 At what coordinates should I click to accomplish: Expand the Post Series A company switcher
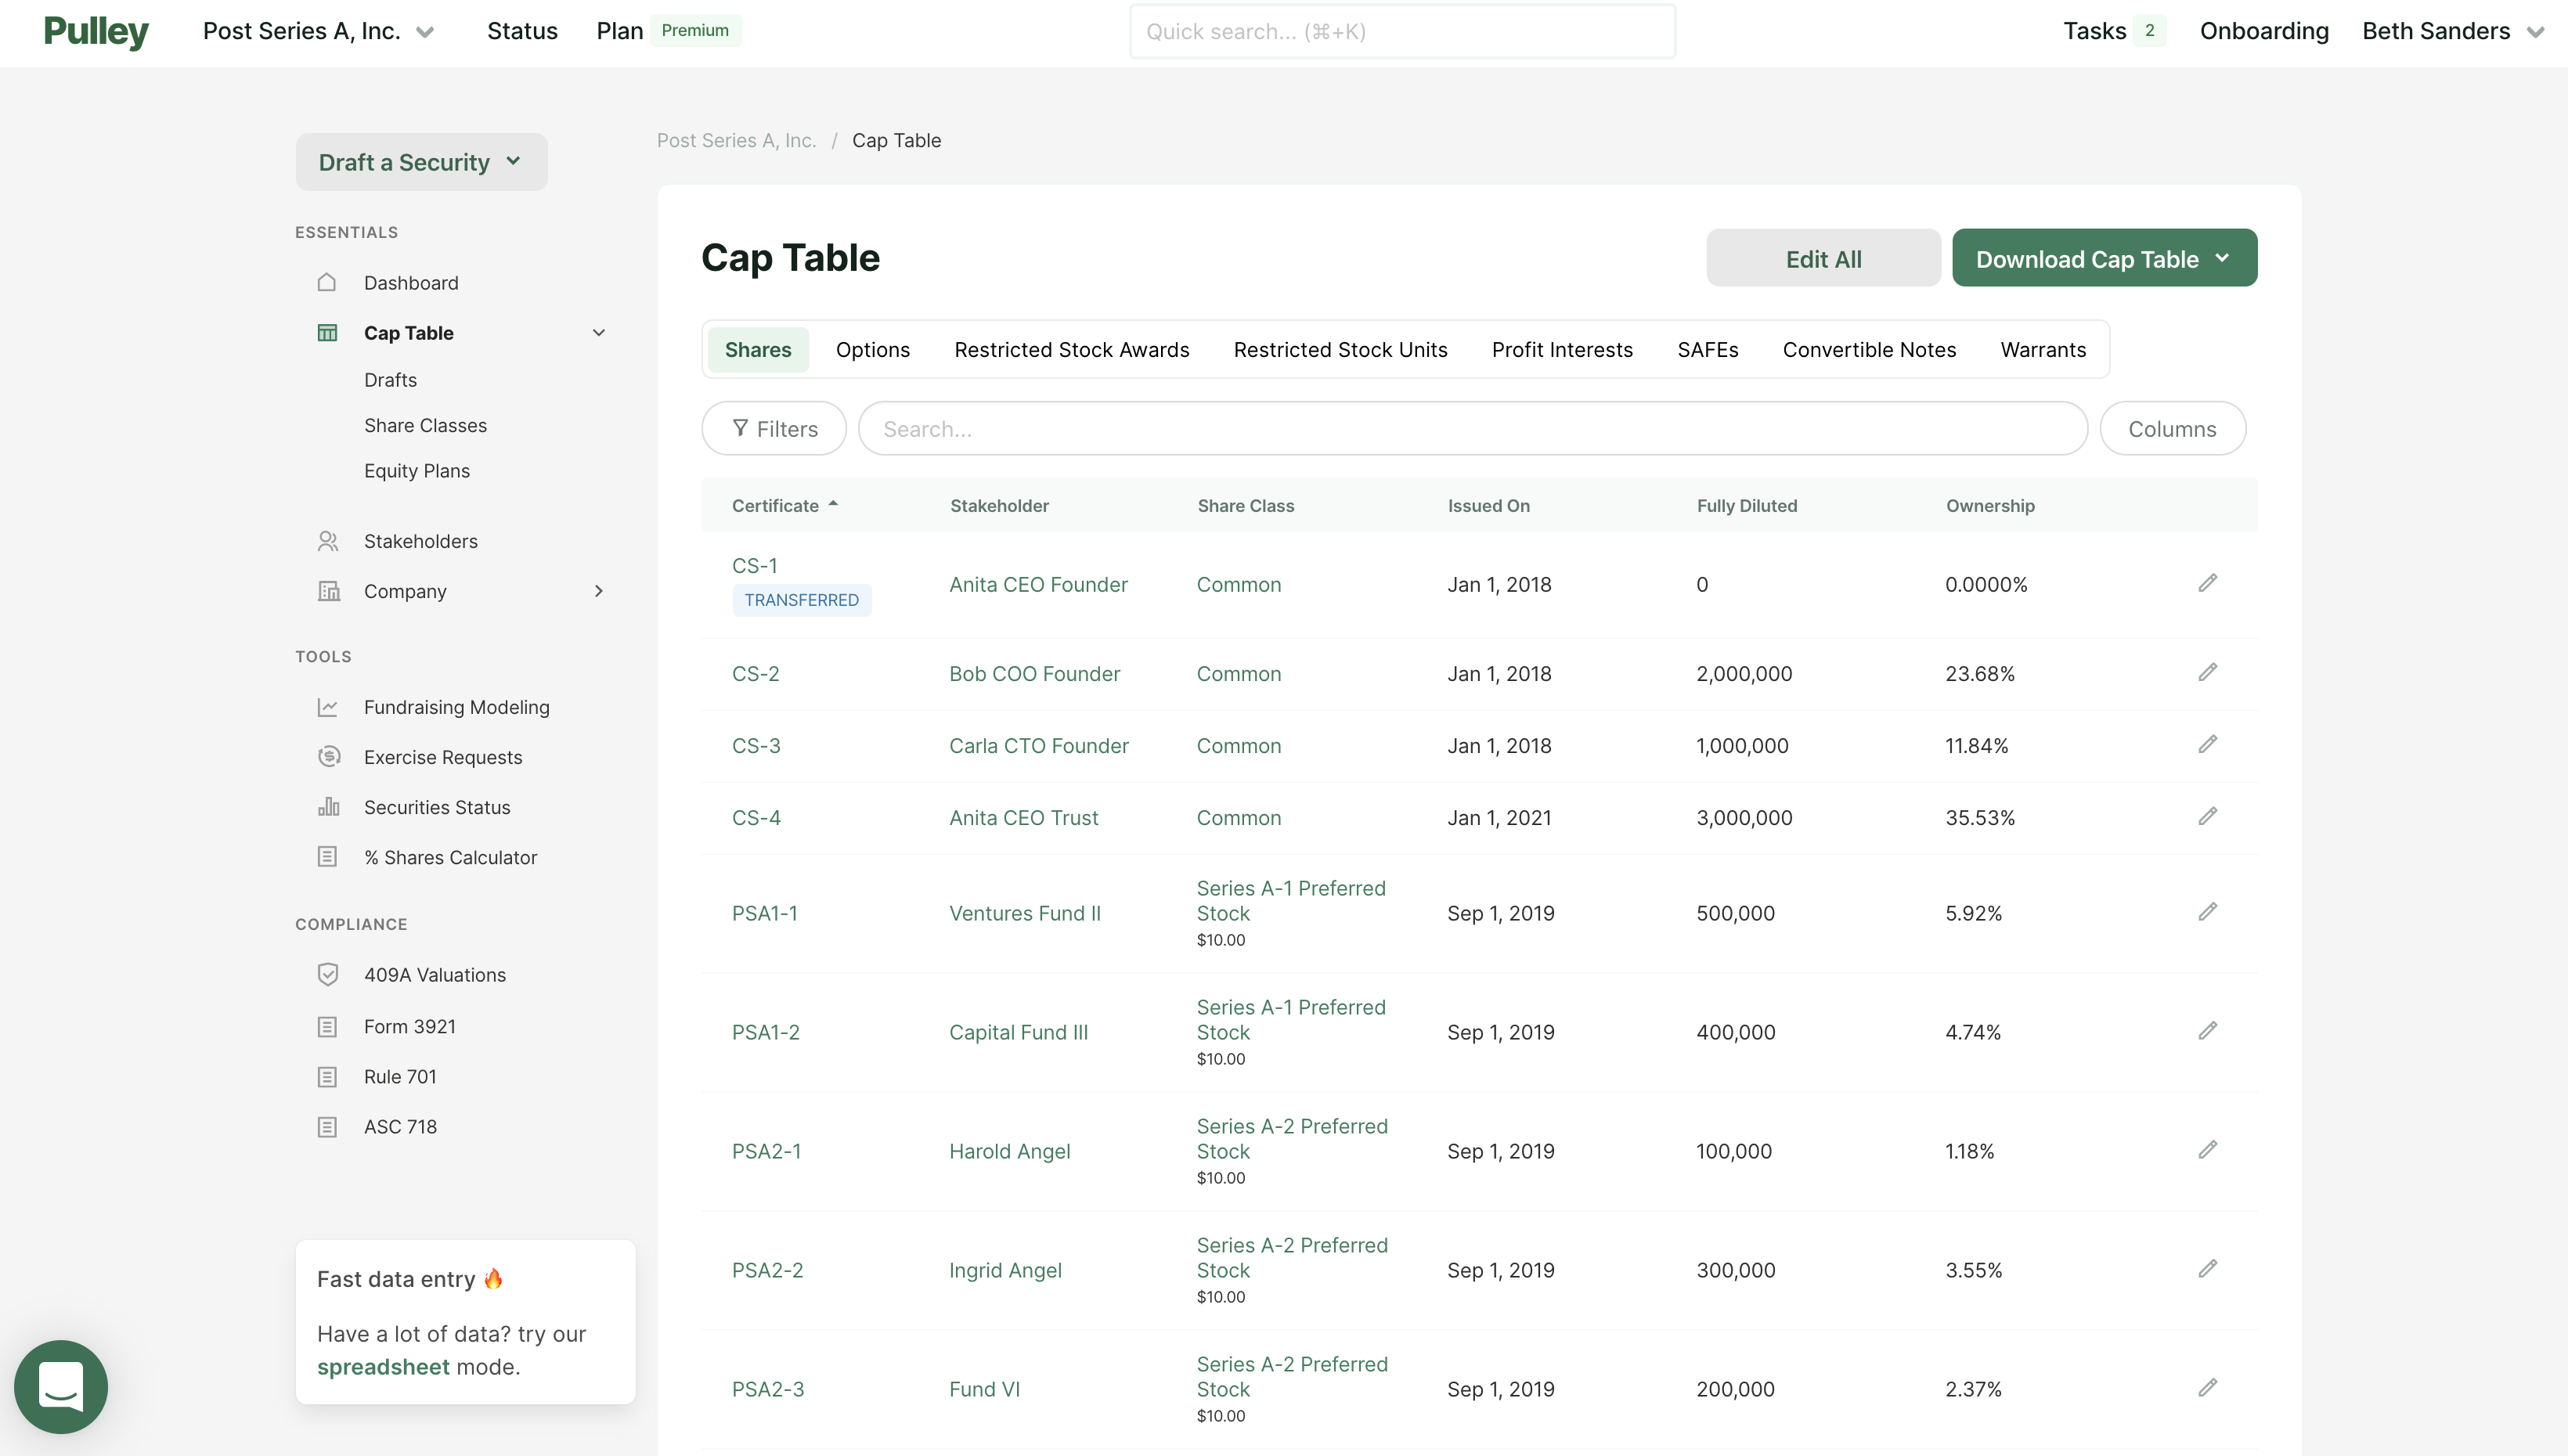[424, 31]
